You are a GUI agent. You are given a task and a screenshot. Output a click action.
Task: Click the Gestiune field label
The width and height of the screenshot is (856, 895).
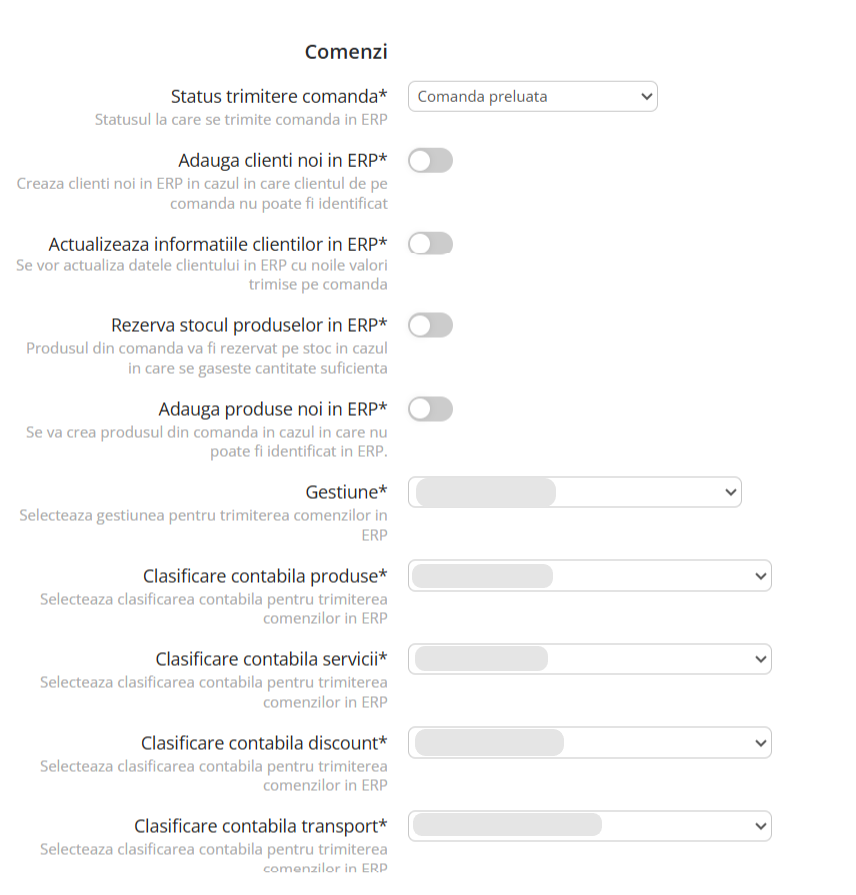pos(346,492)
